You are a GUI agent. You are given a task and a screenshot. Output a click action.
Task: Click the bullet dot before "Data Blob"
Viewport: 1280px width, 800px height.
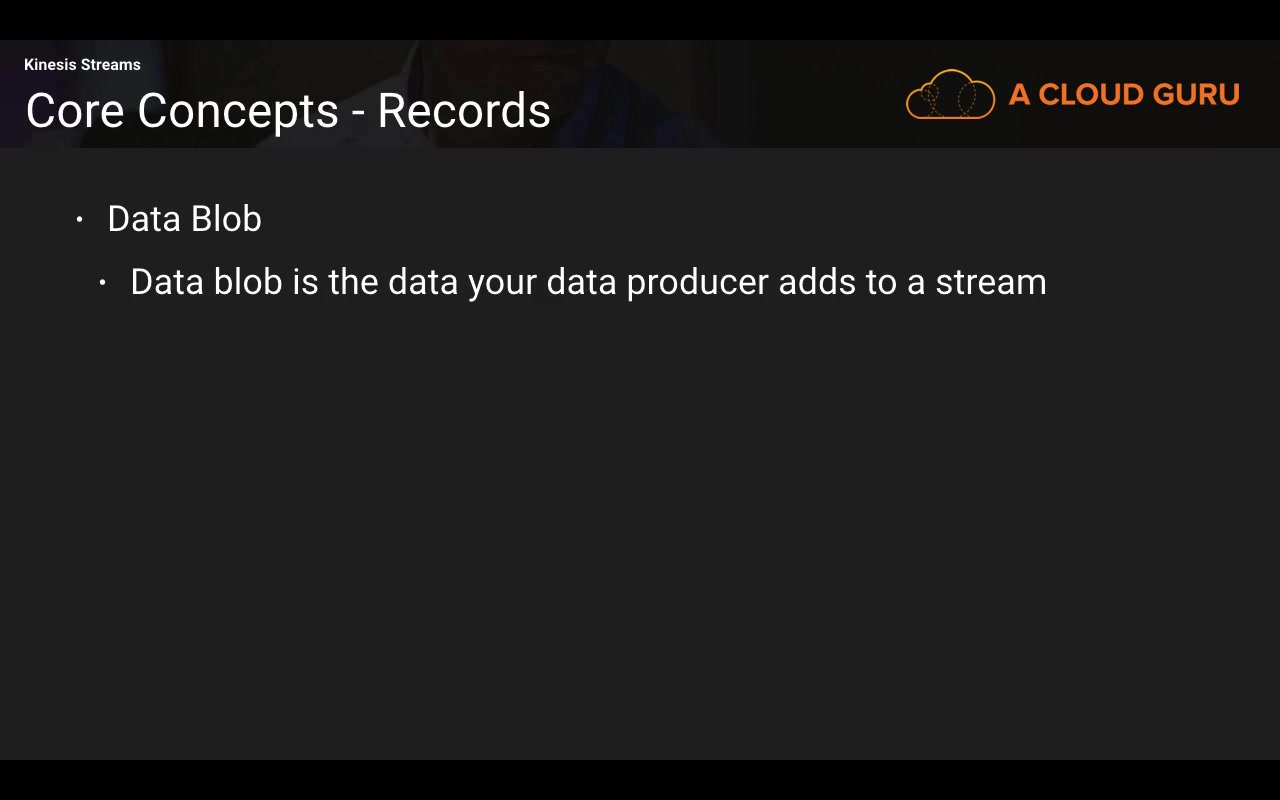point(80,219)
